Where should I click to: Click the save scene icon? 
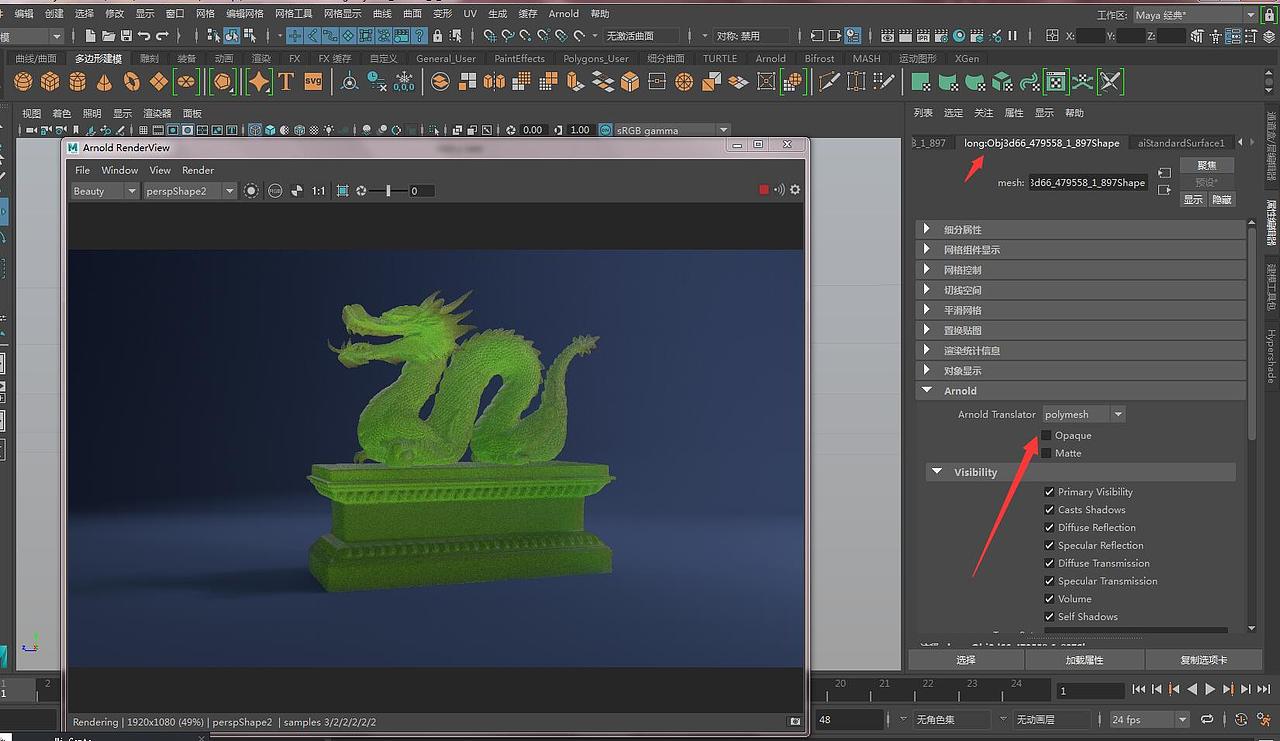click(127, 36)
